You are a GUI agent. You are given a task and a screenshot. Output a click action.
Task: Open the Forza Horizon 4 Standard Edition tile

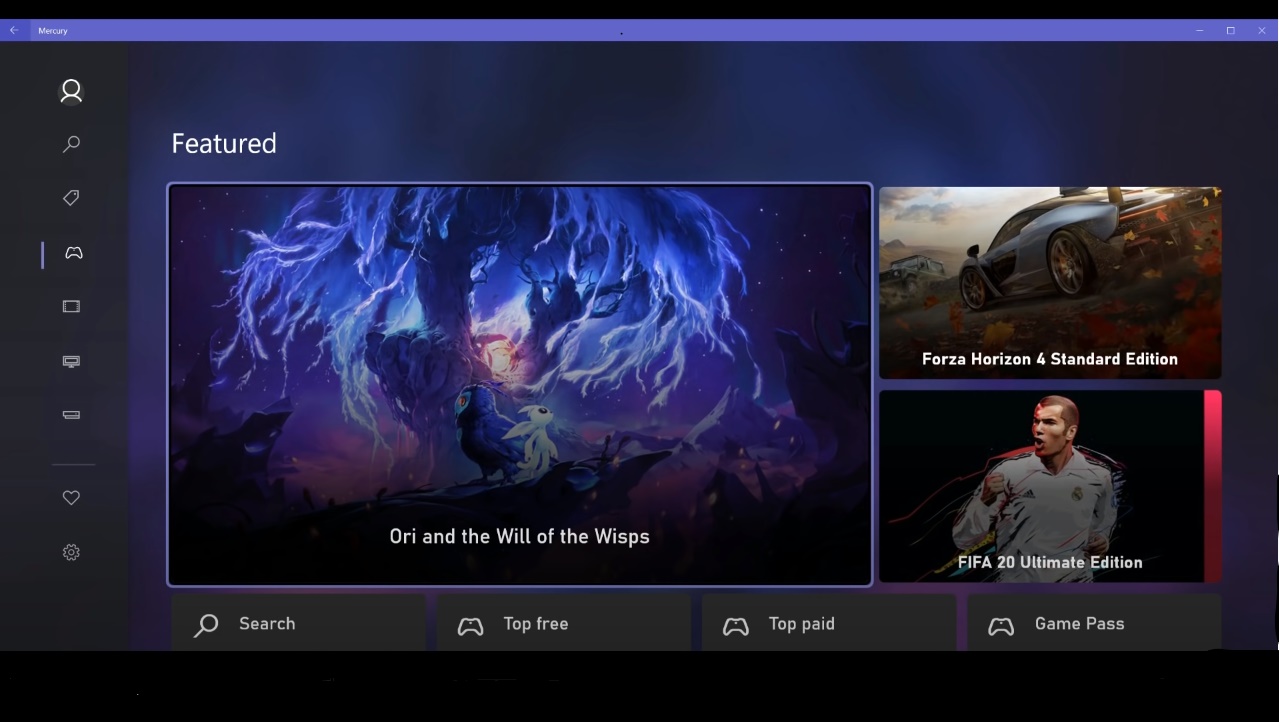point(1050,283)
